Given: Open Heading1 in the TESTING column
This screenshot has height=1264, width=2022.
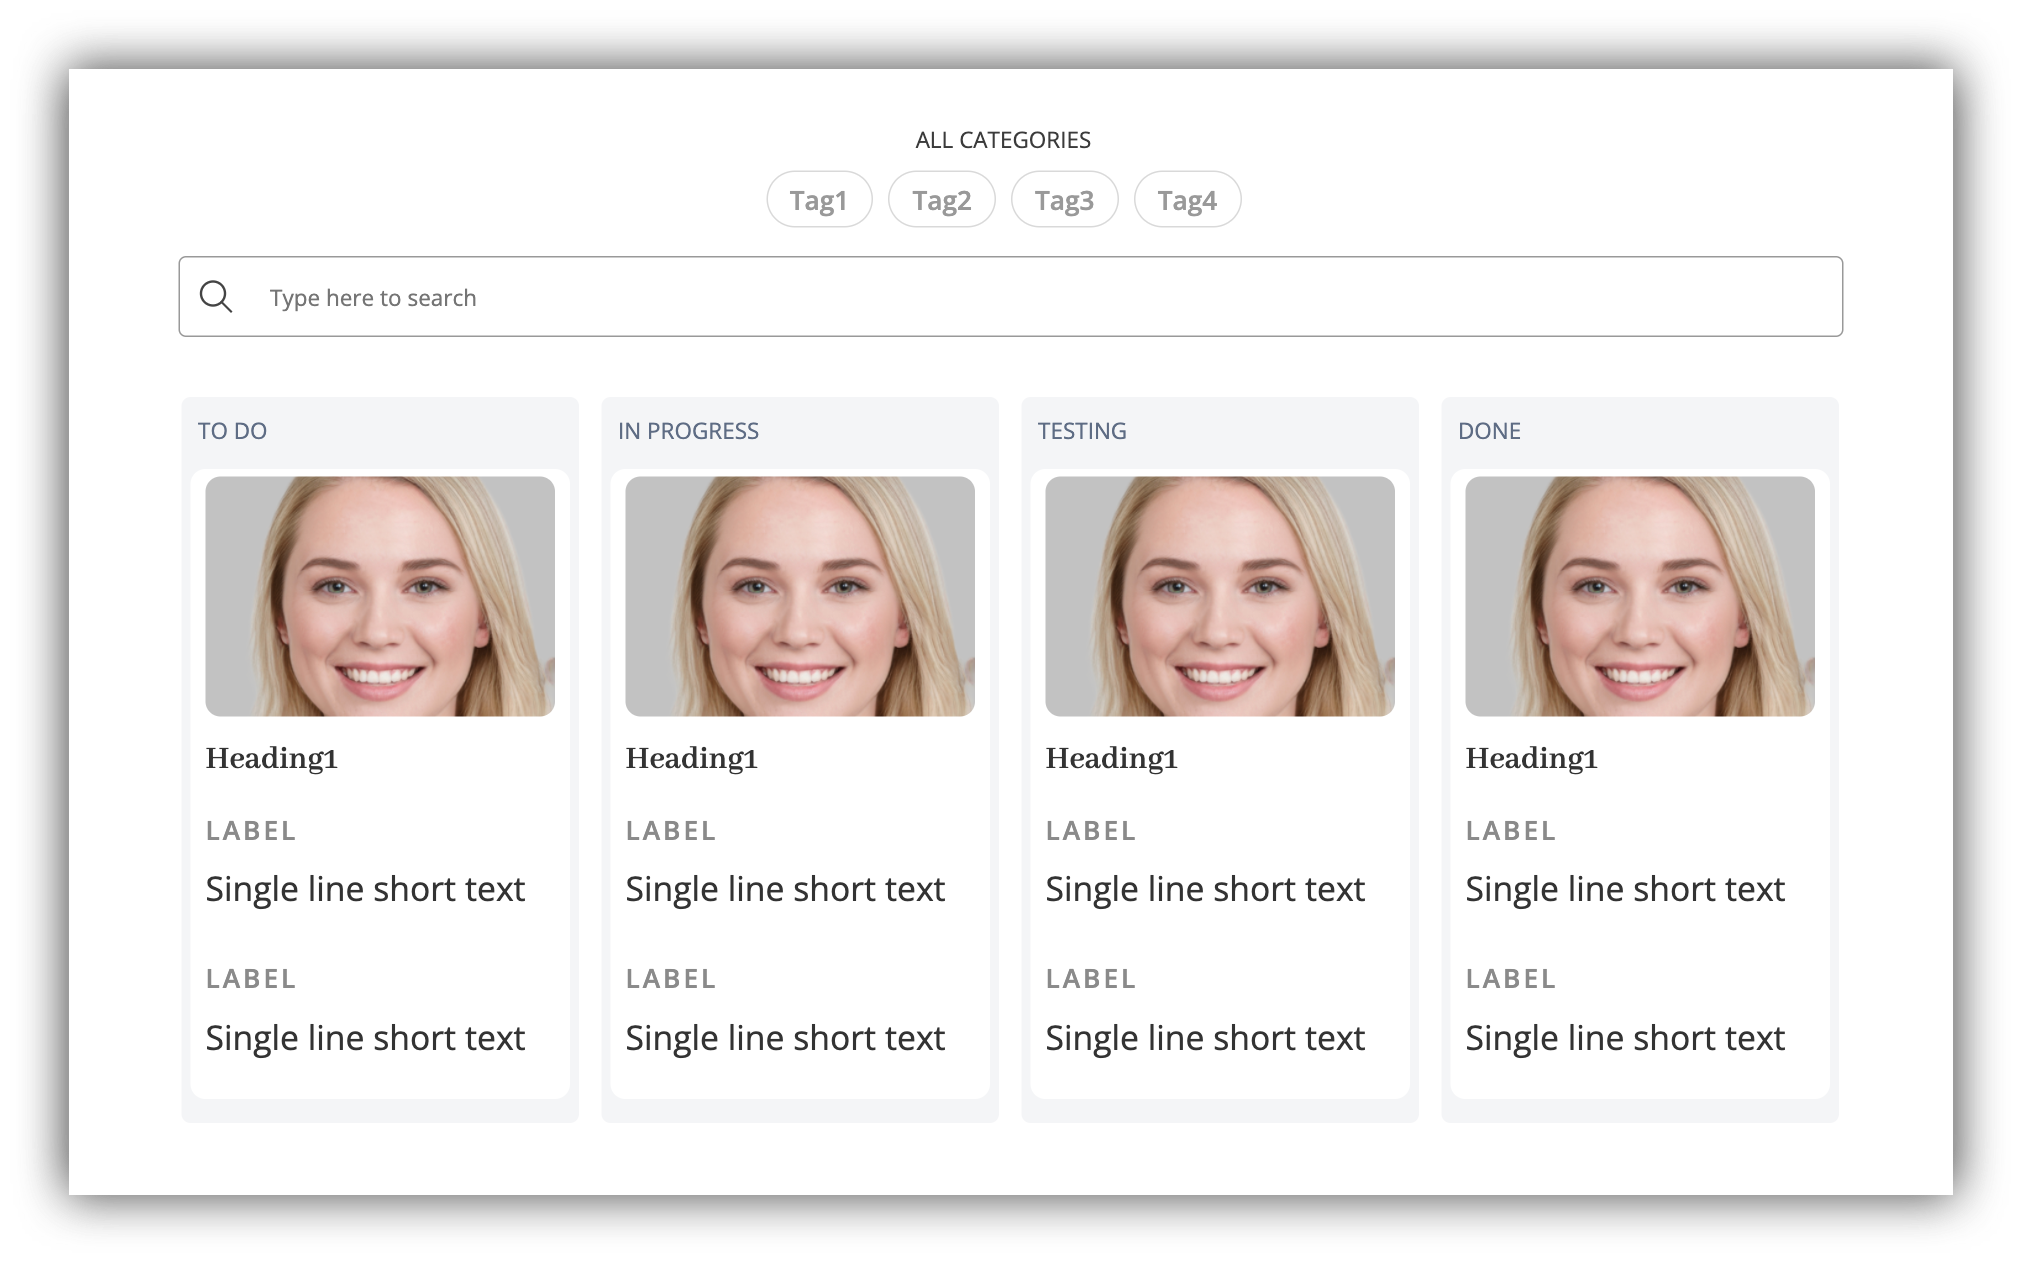Looking at the screenshot, I should point(1112,758).
